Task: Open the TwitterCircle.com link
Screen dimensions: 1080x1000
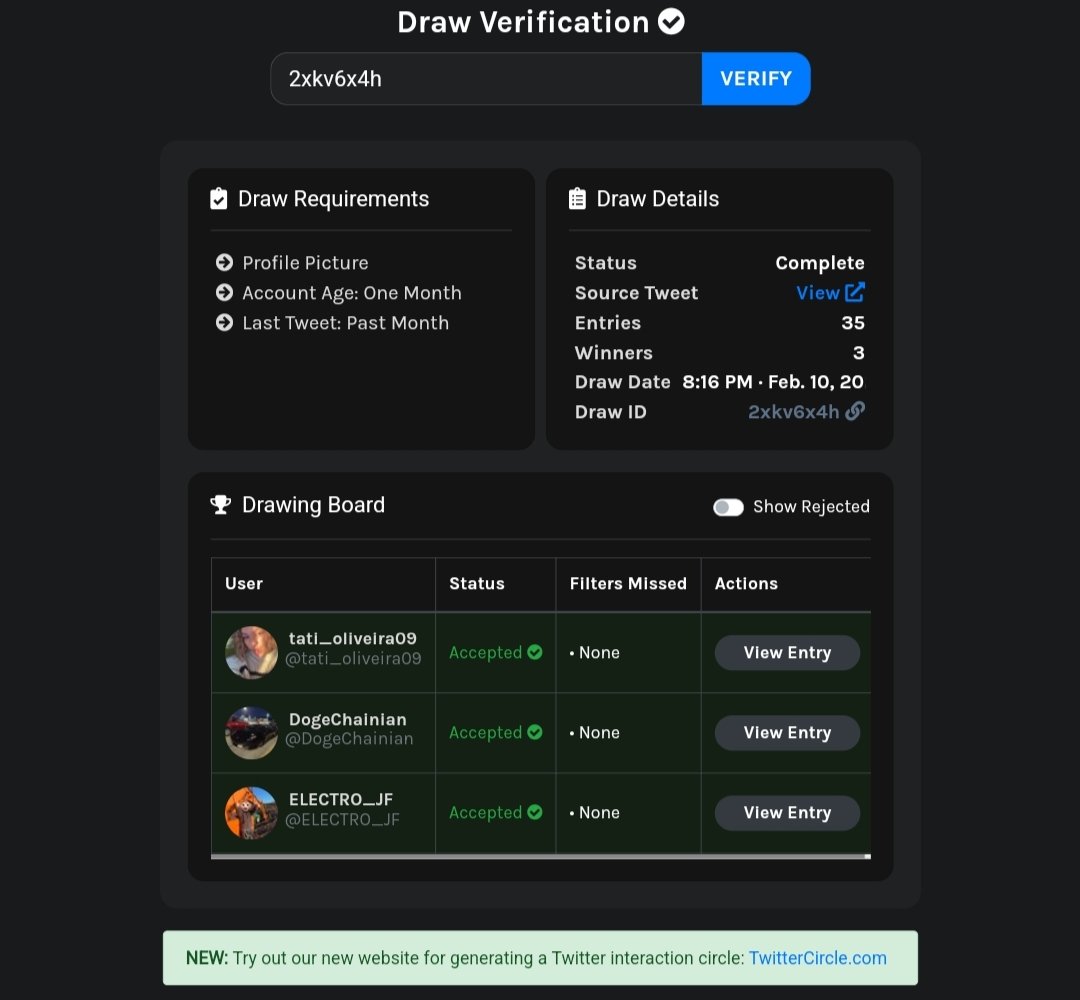Action: 818,958
